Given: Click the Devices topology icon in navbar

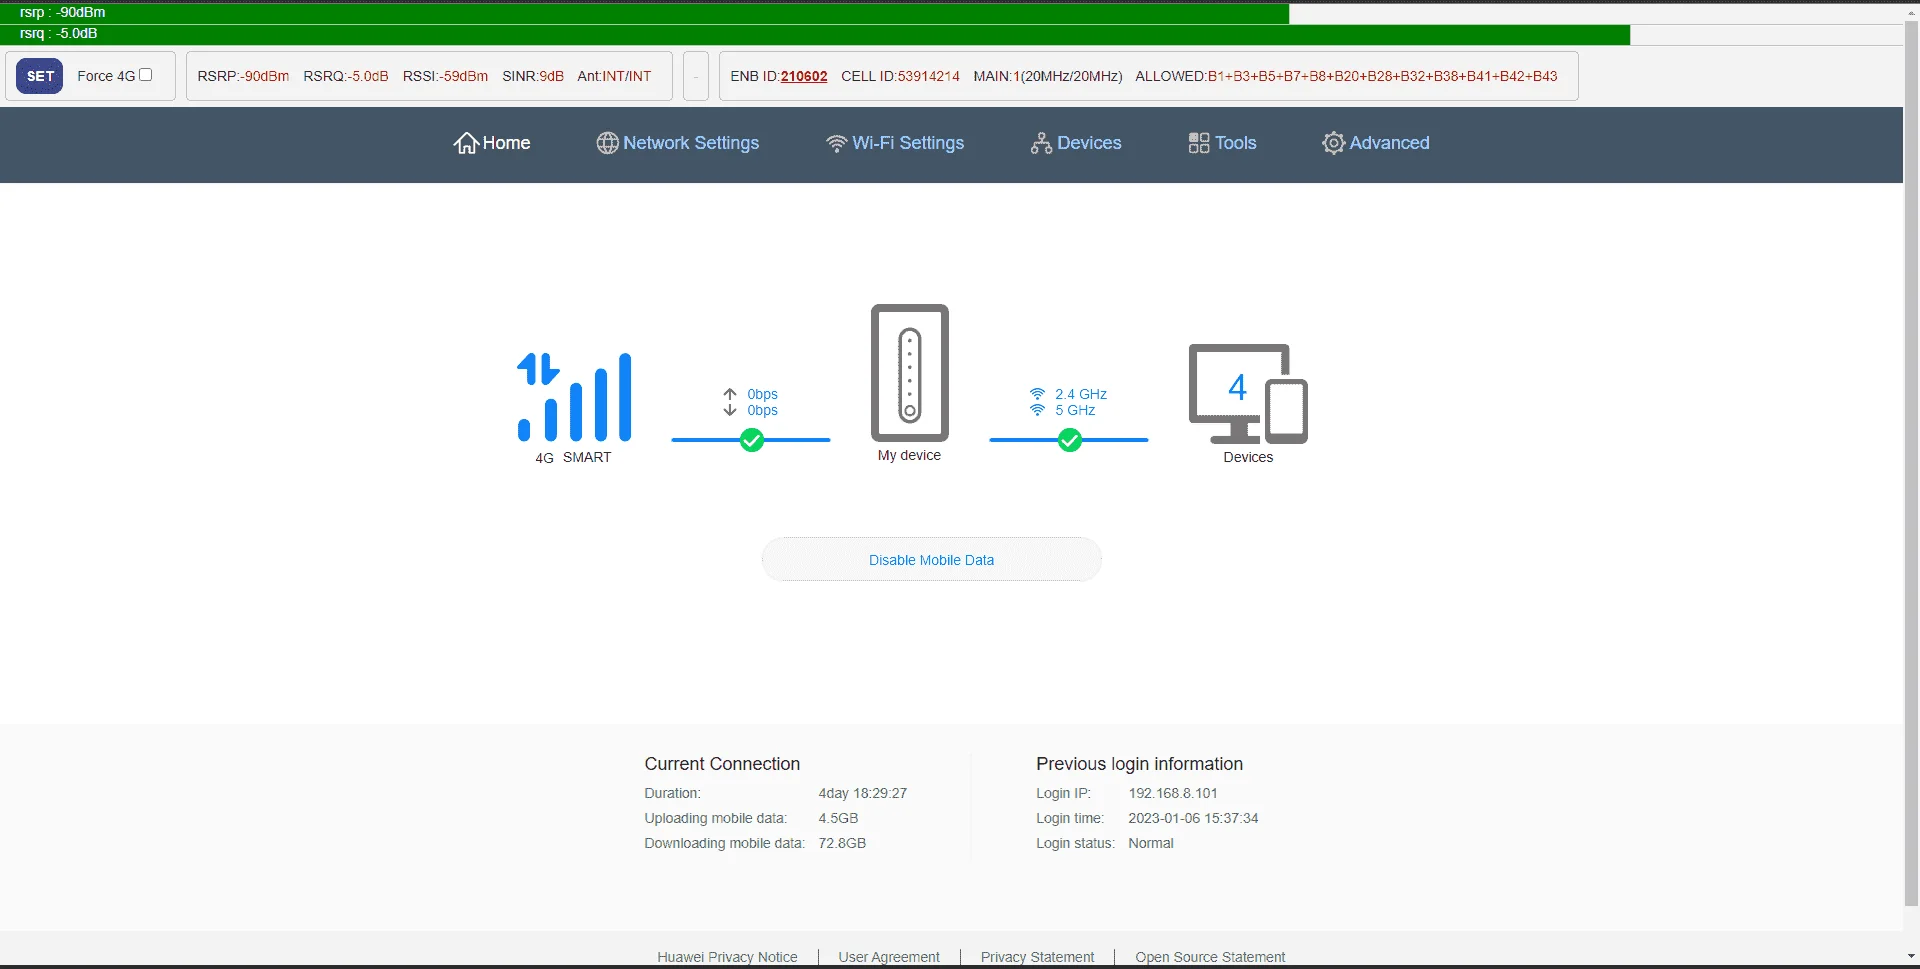Looking at the screenshot, I should tap(1041, 143).
